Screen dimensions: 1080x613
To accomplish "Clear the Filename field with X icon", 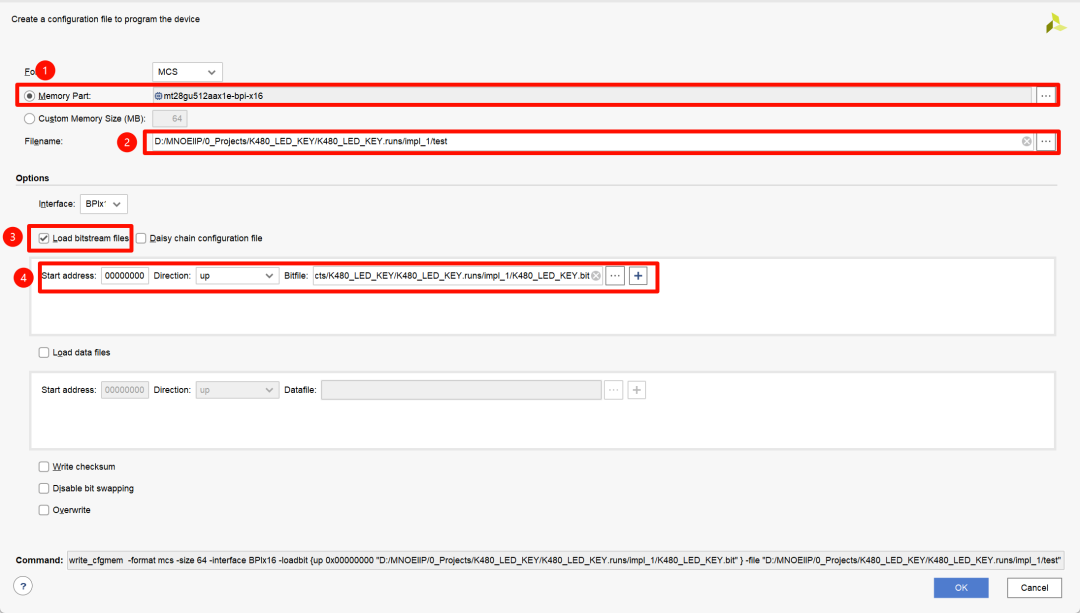I will tap(1026, 141).
